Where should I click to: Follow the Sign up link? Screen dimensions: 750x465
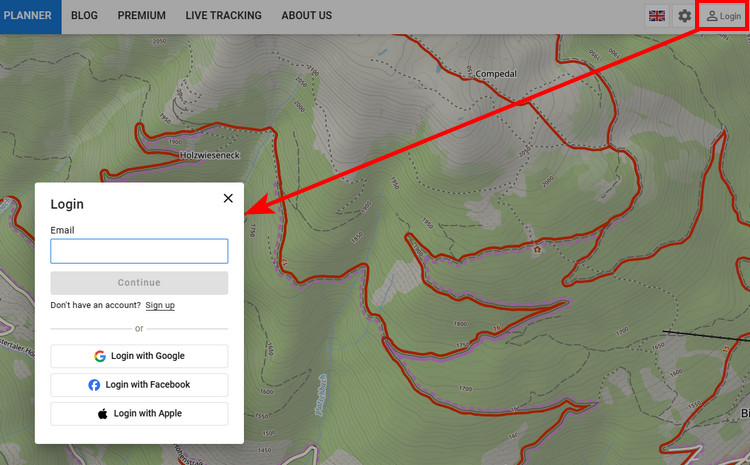click(x=160, y=305)
